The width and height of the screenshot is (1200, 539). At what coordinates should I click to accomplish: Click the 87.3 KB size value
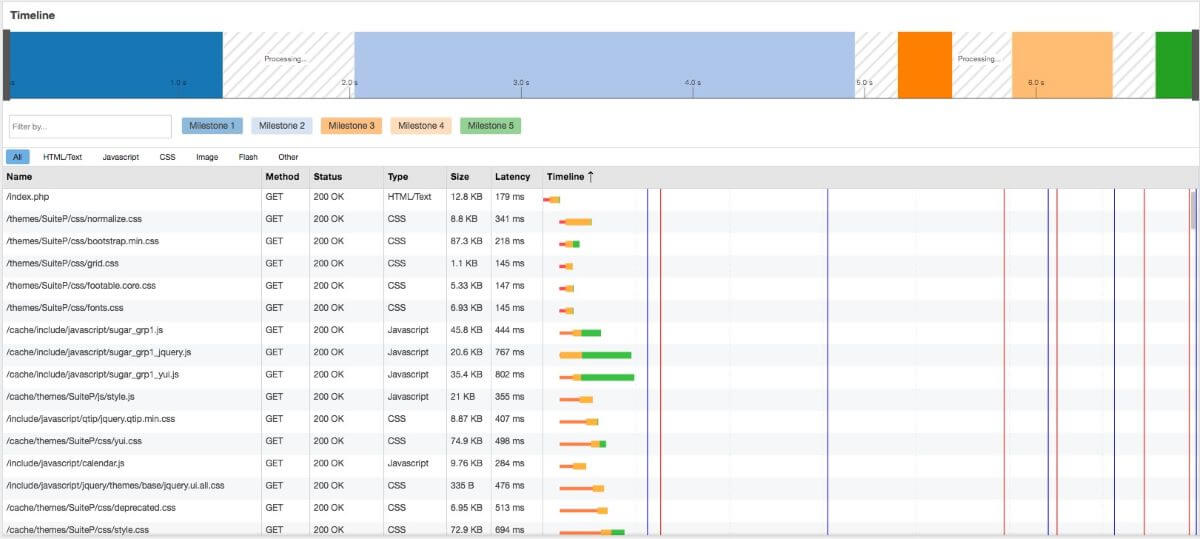(467, 242)
